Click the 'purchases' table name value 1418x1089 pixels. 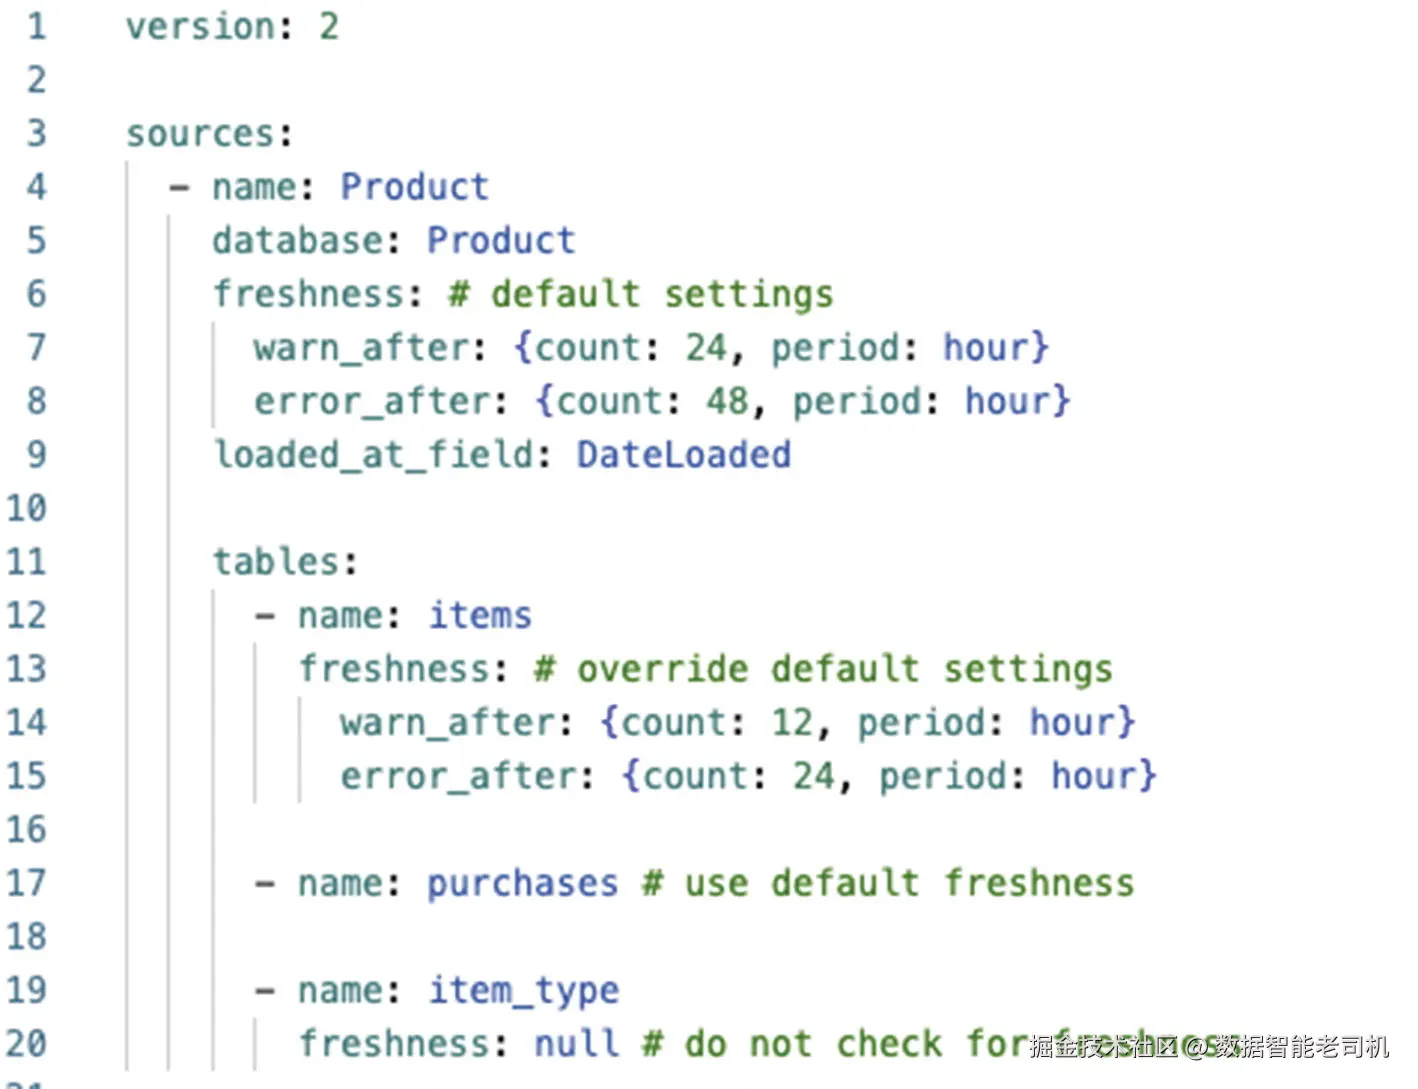pos(523,884)
